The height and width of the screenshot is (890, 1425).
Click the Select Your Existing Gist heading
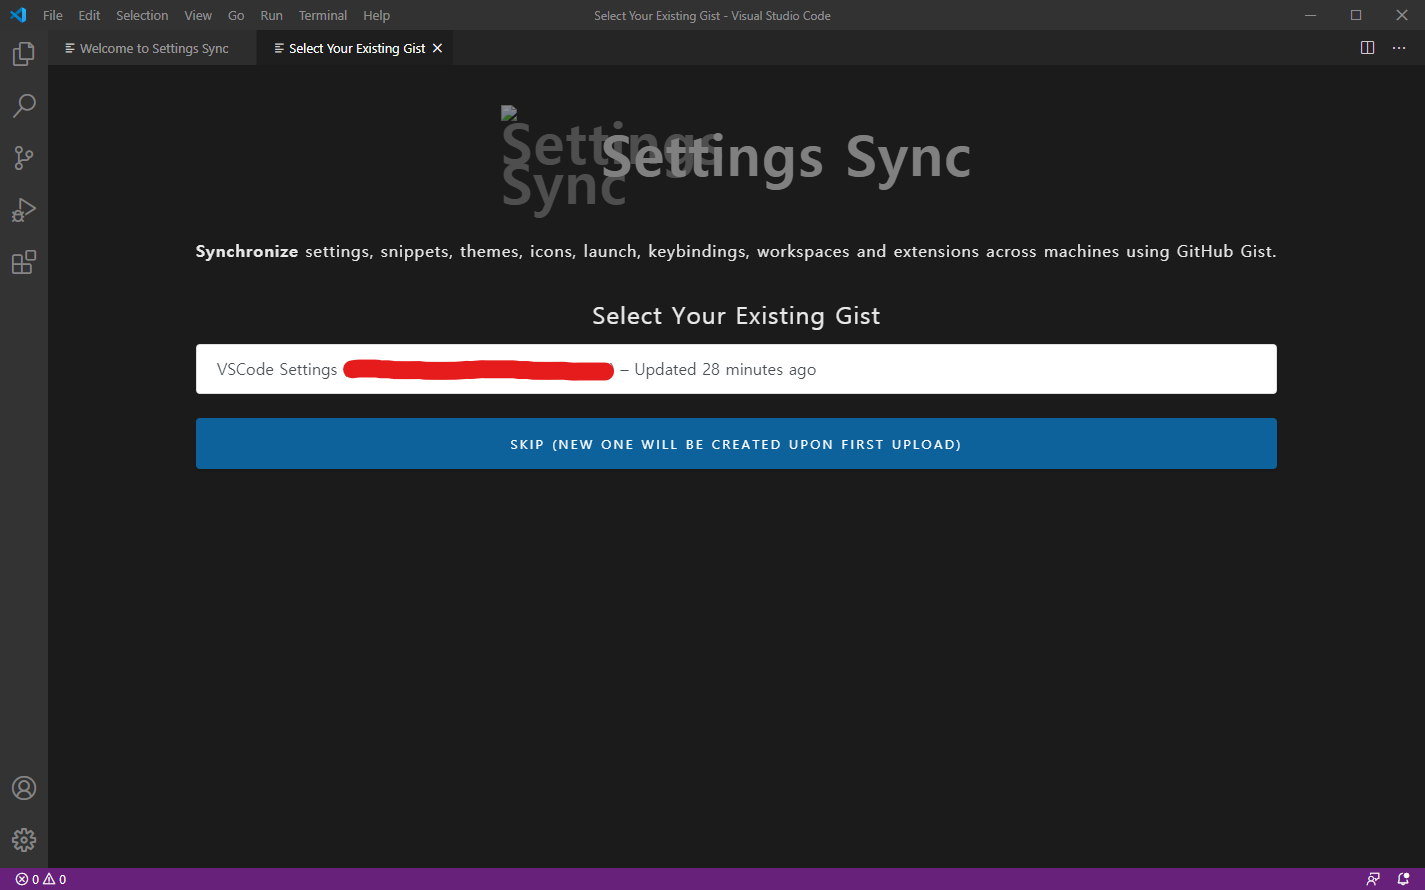[x=736, y=316]
